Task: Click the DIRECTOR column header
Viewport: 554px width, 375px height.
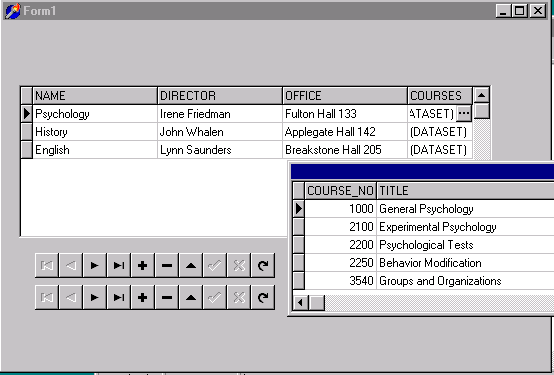Action: (x=220, y=96)
